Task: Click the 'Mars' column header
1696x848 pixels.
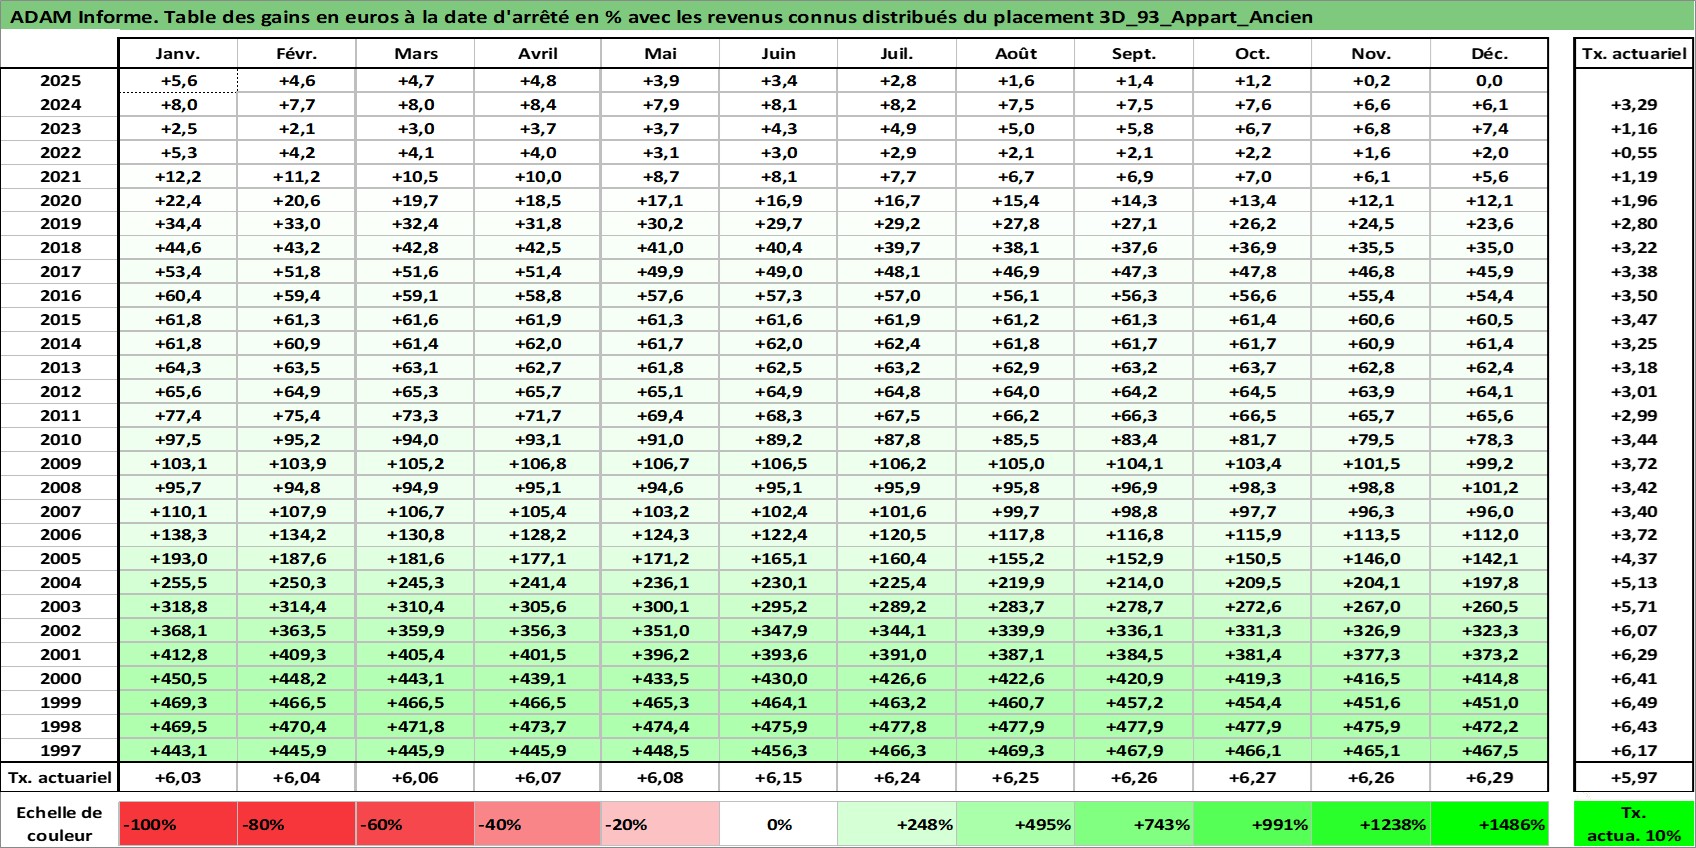Action: point(416,54)
